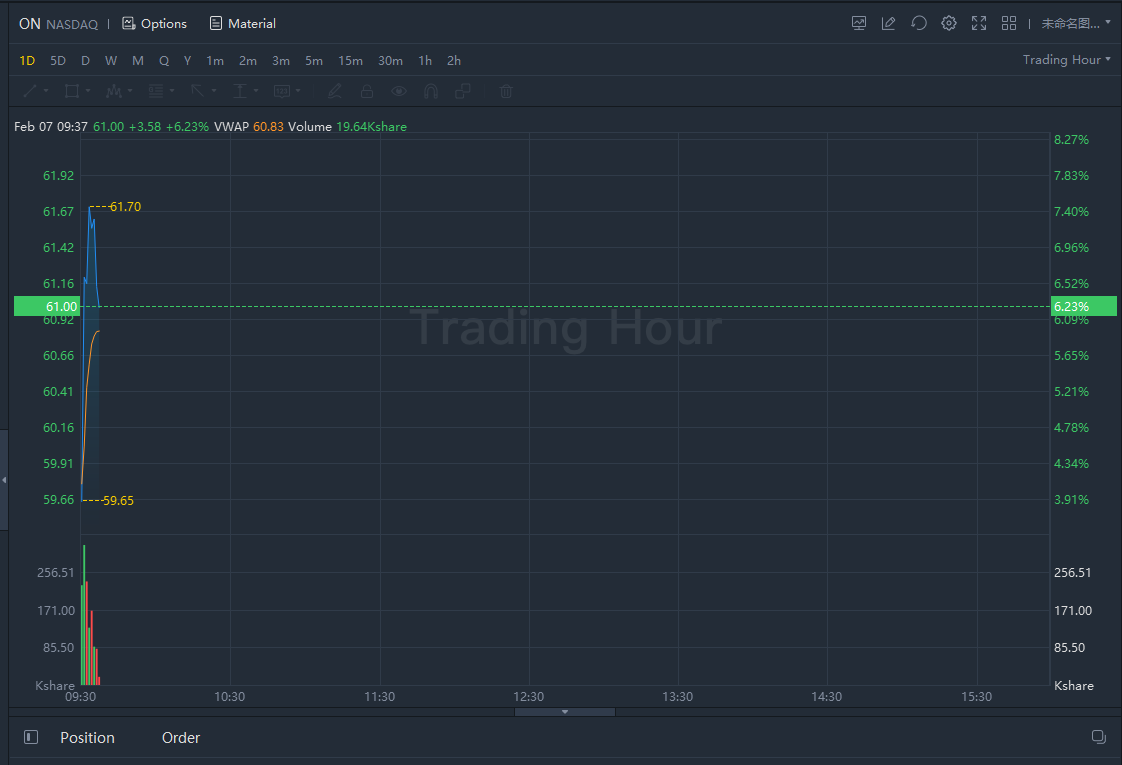
Task: Switch to the weekly W timeframe
Action: click(x=111, y=61)
